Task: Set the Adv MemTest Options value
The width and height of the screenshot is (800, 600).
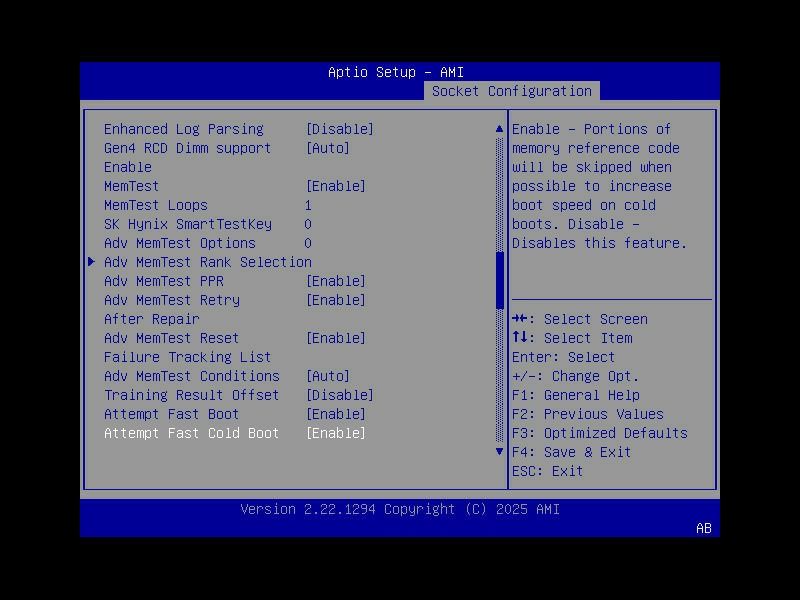Action: click(308, 243)
